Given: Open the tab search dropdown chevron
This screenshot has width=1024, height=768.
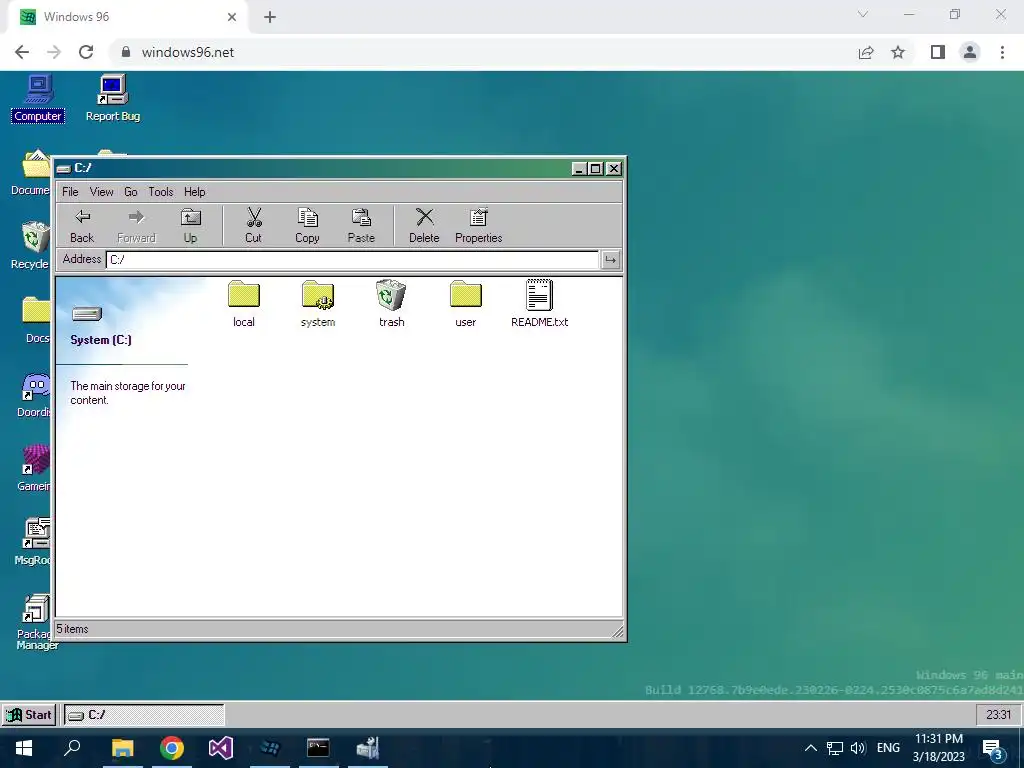Looking at the screenshot, I should tap(863, 14).
